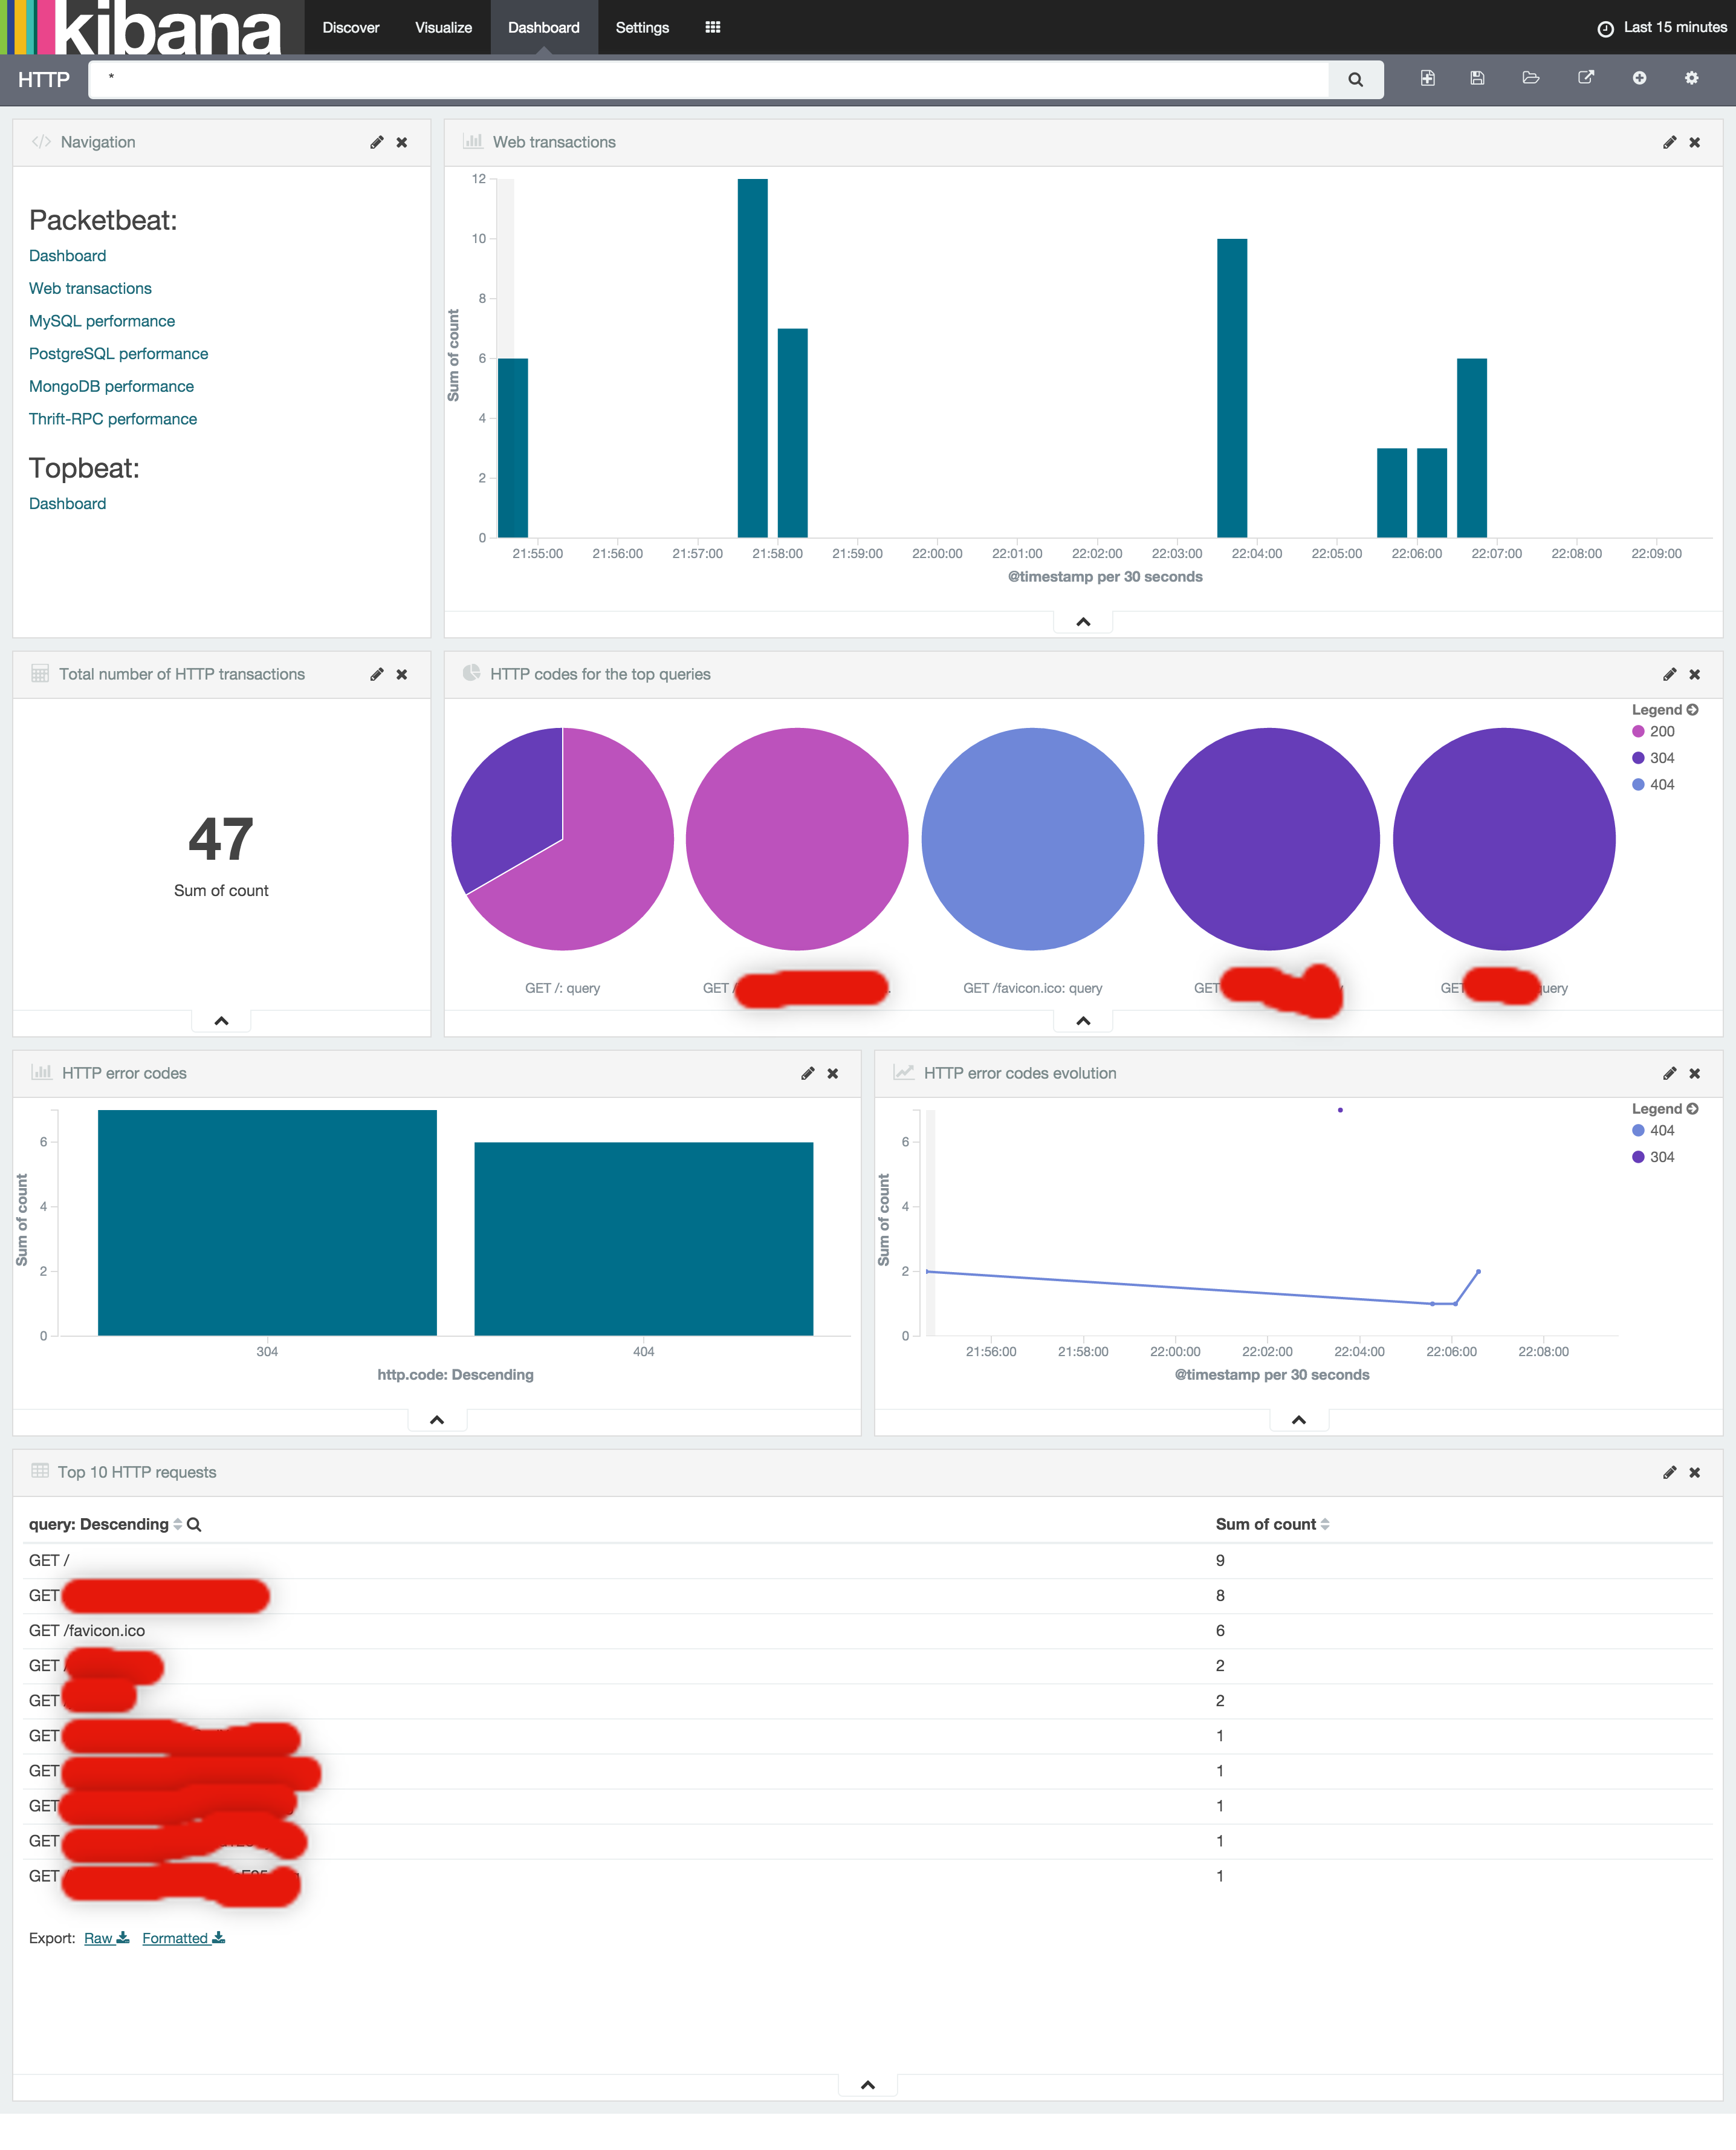This screenshot has width=1736, height=2150.
Task: Open a saved dashboard via the folder icon
Action: tap(1530, 78)
